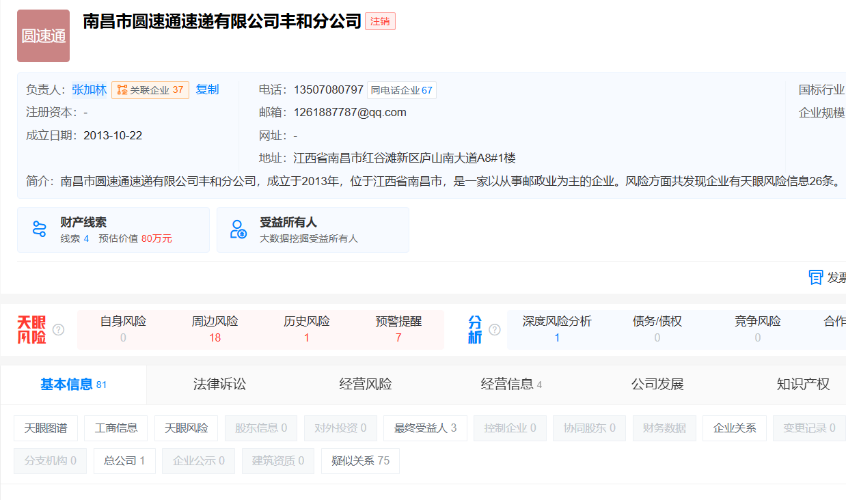Screen dimensions: 846x500
Task: Click the founding date 2013-10-22
Action: 113,135
